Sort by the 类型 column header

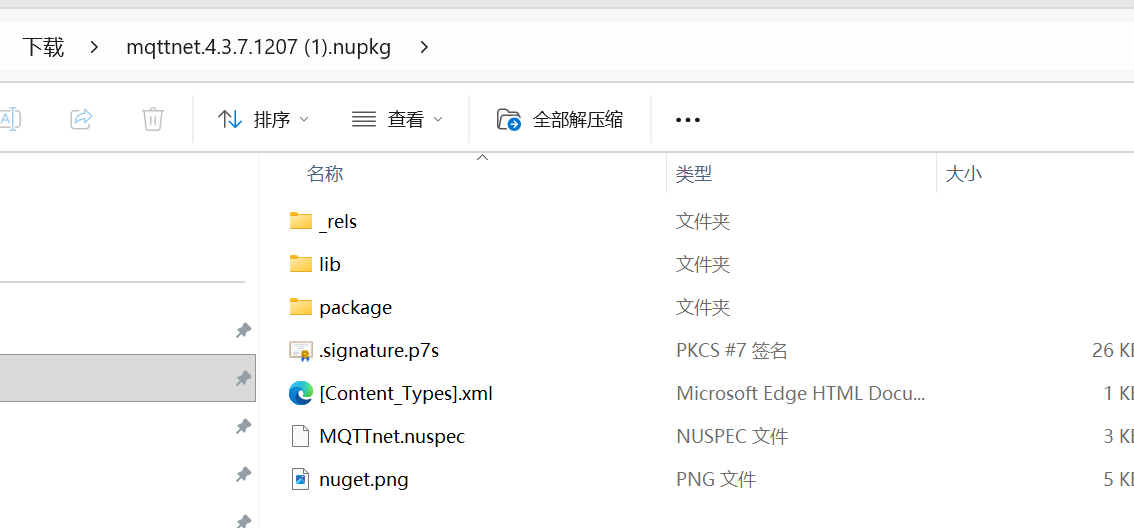coord(694,174)
